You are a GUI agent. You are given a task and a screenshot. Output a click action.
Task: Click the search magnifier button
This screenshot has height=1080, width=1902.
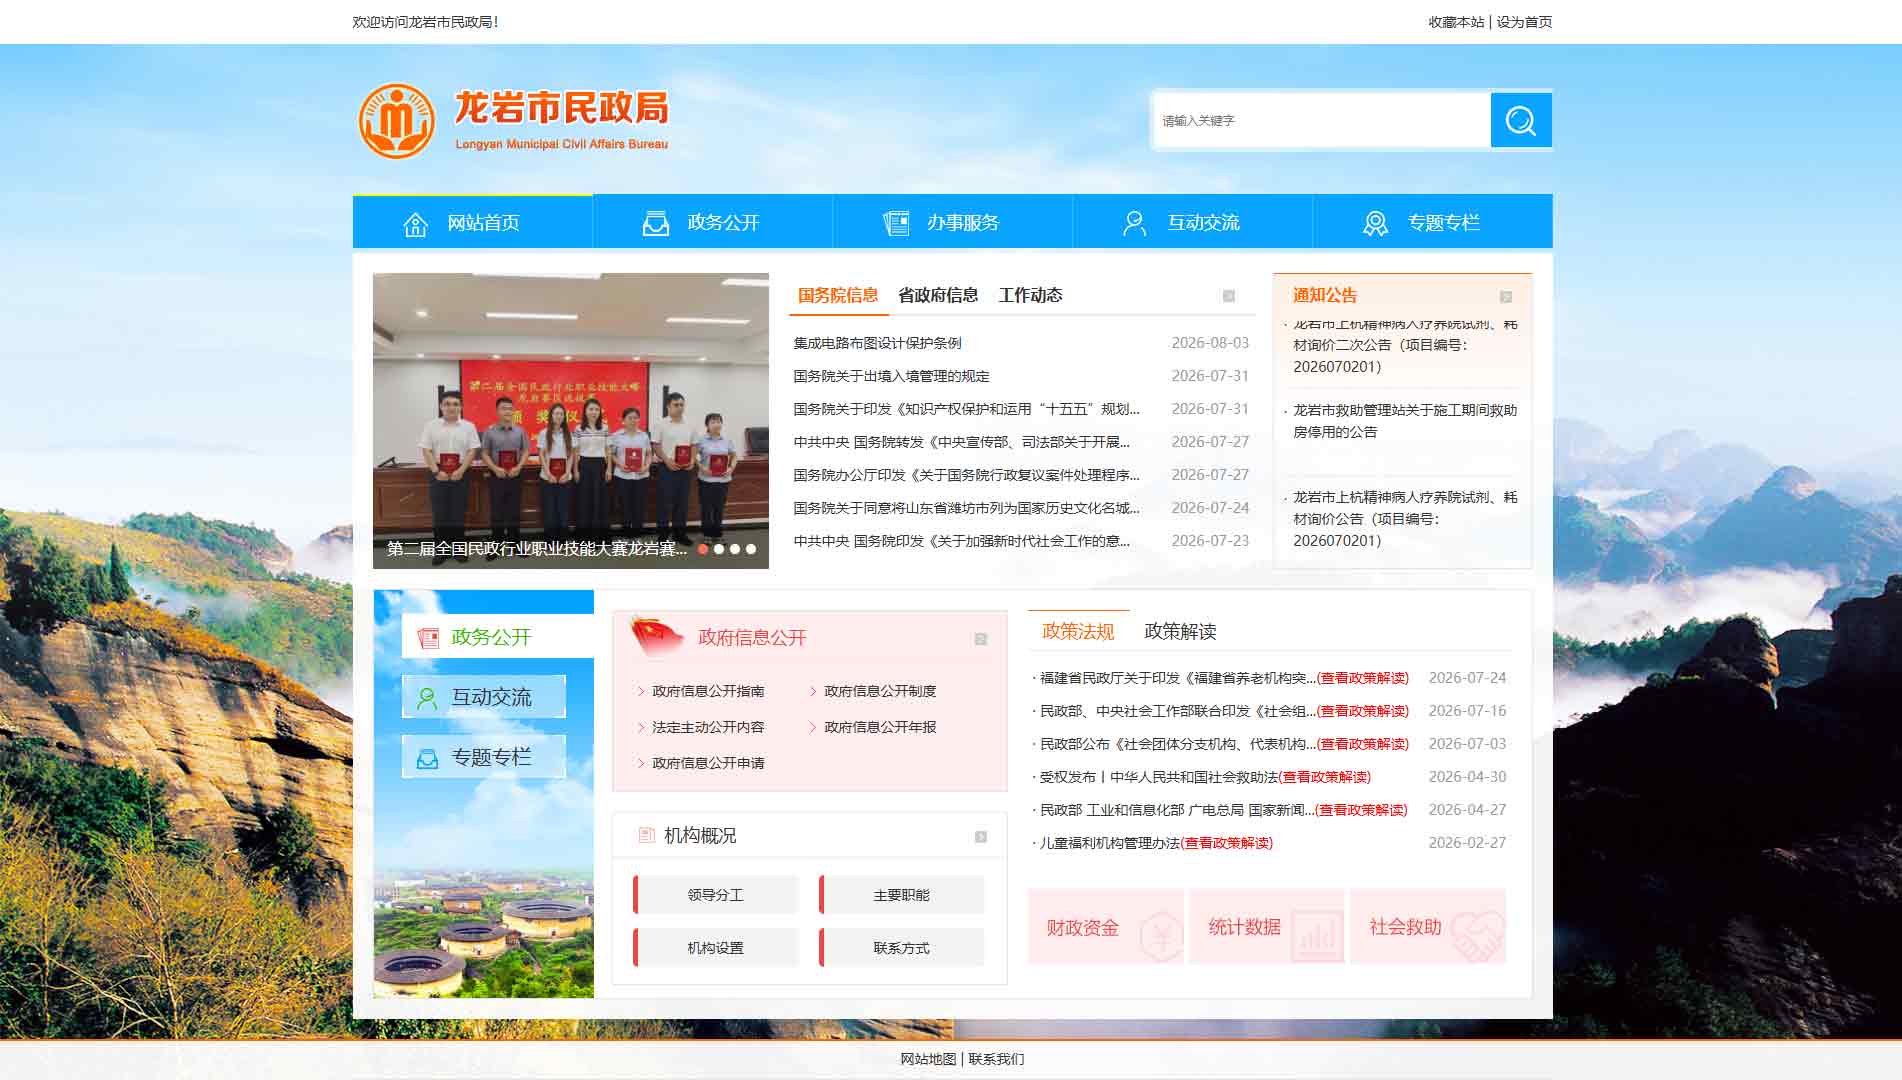(x=1520, y=120)
